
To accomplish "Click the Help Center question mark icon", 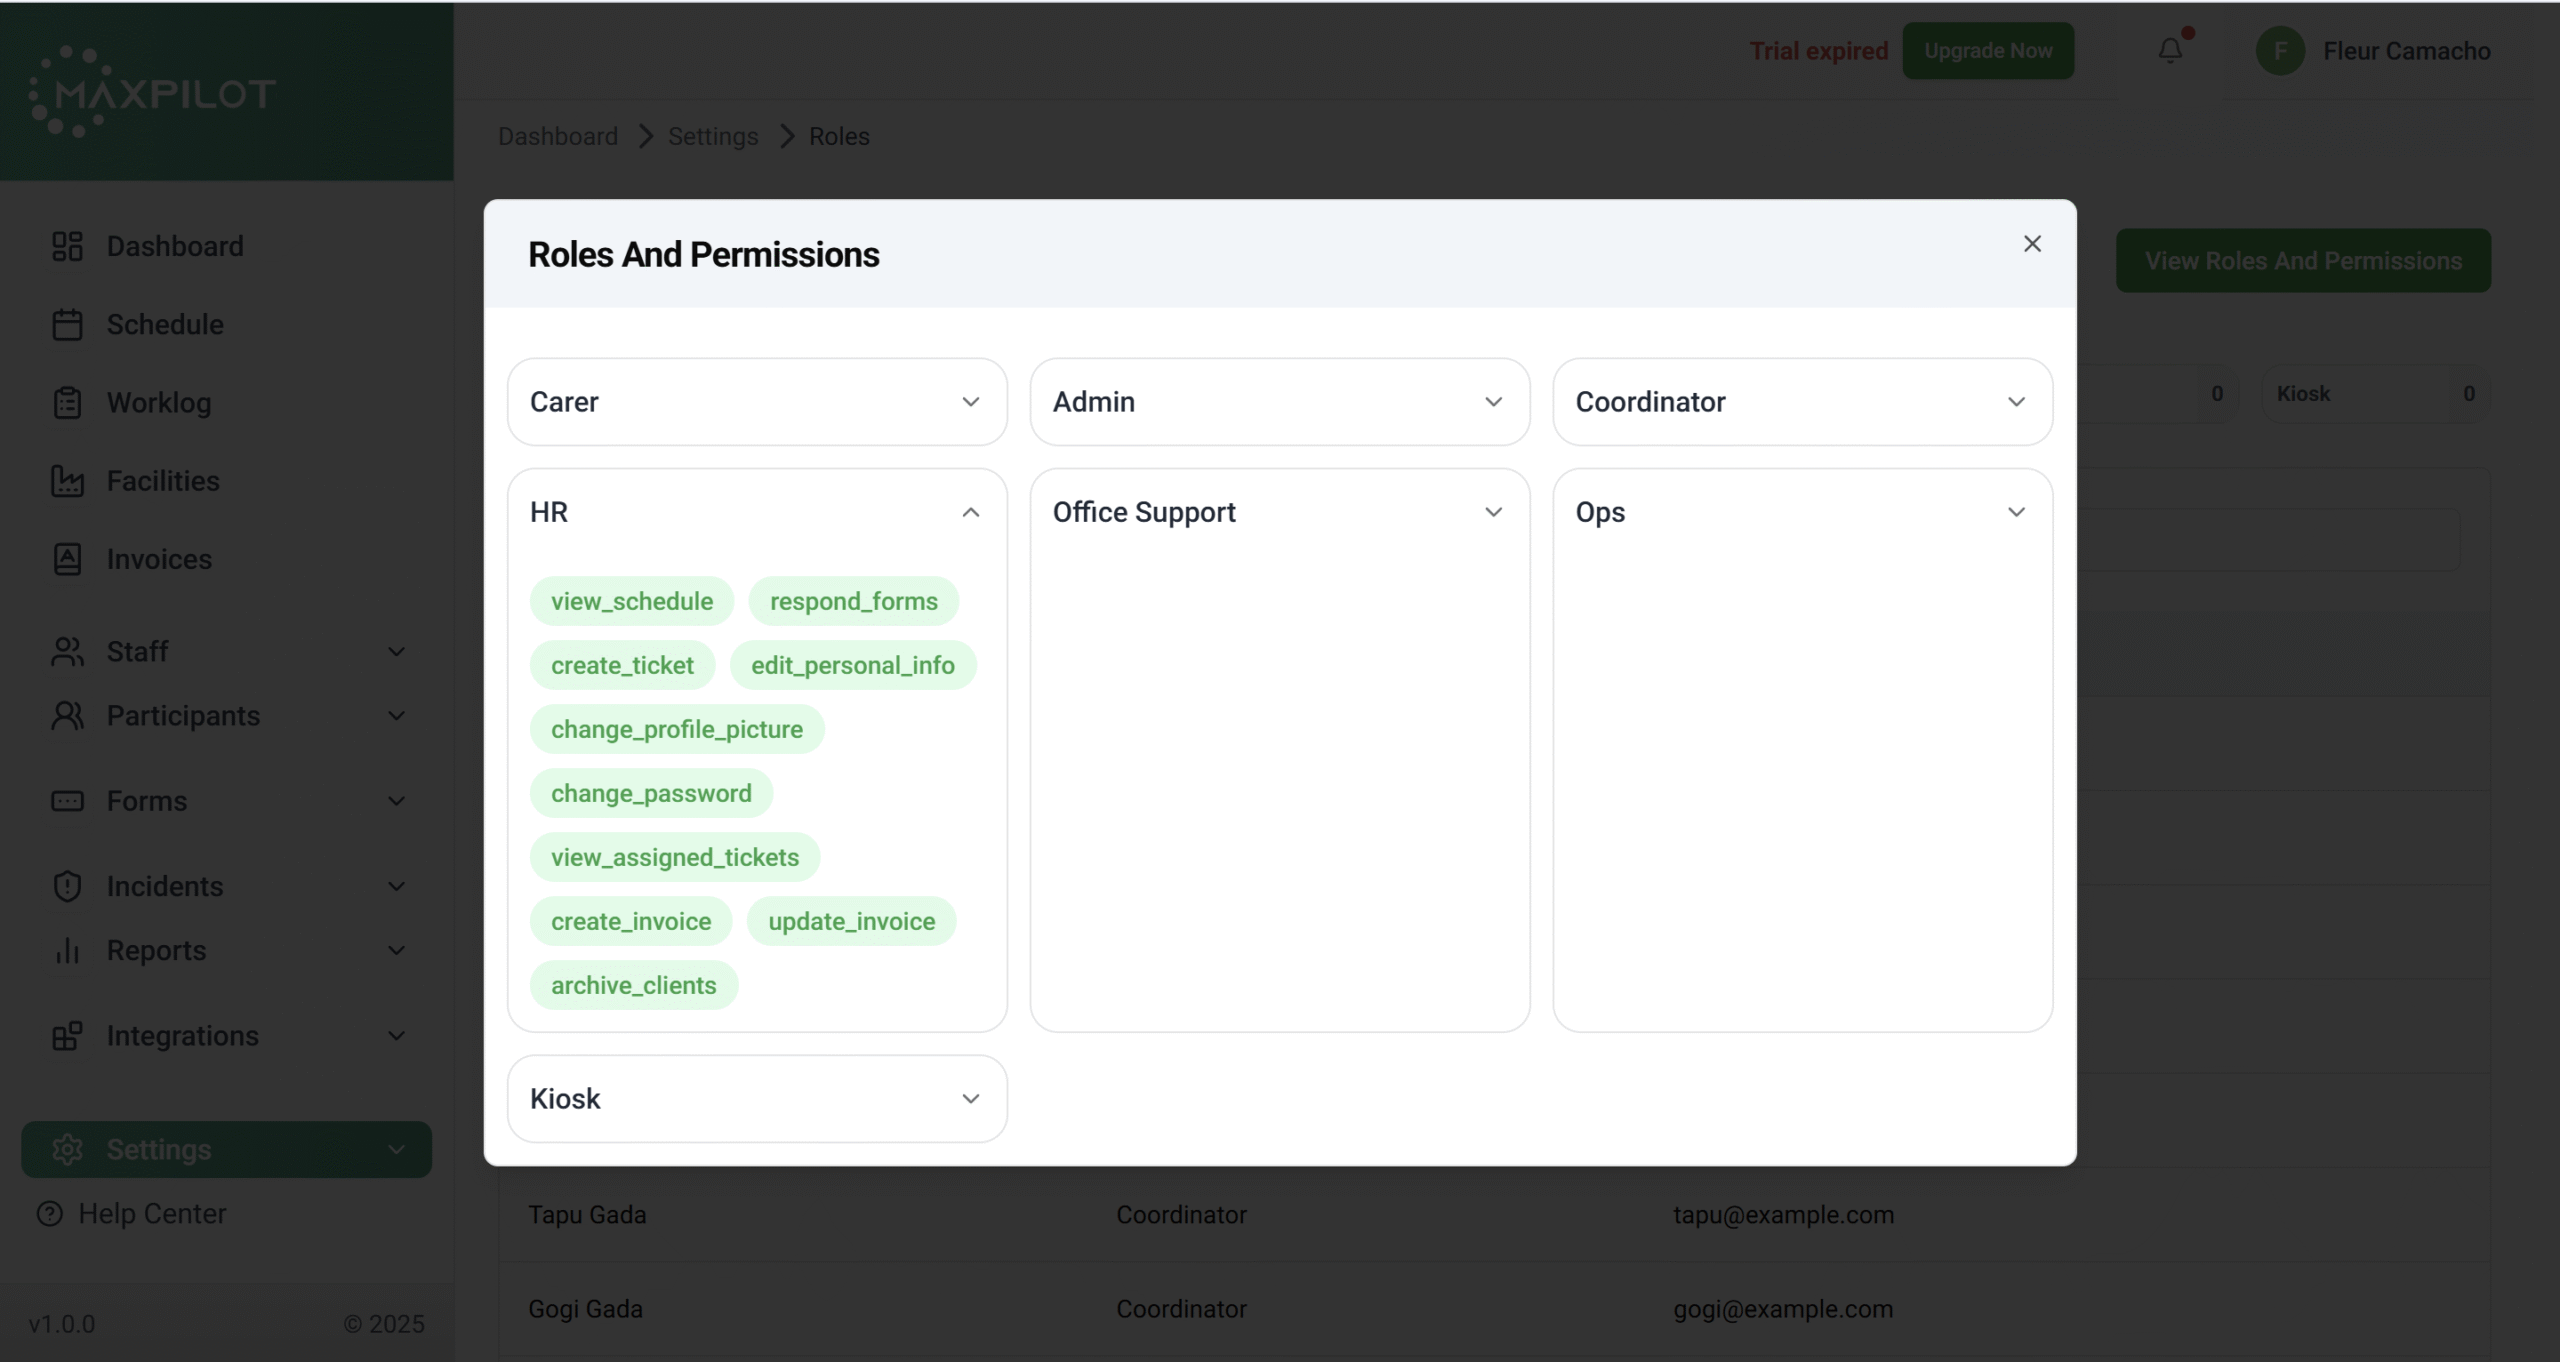I will (x=49, y=1213).
